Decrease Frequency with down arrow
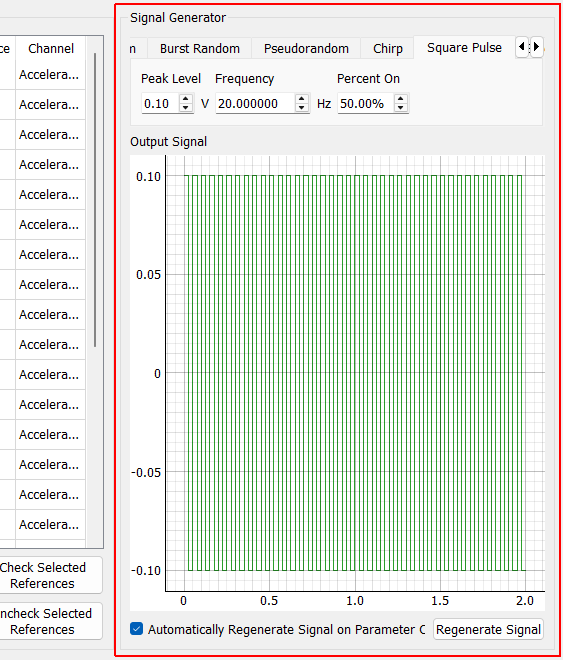This screenshot has height=660, width=563. point(301,108)
